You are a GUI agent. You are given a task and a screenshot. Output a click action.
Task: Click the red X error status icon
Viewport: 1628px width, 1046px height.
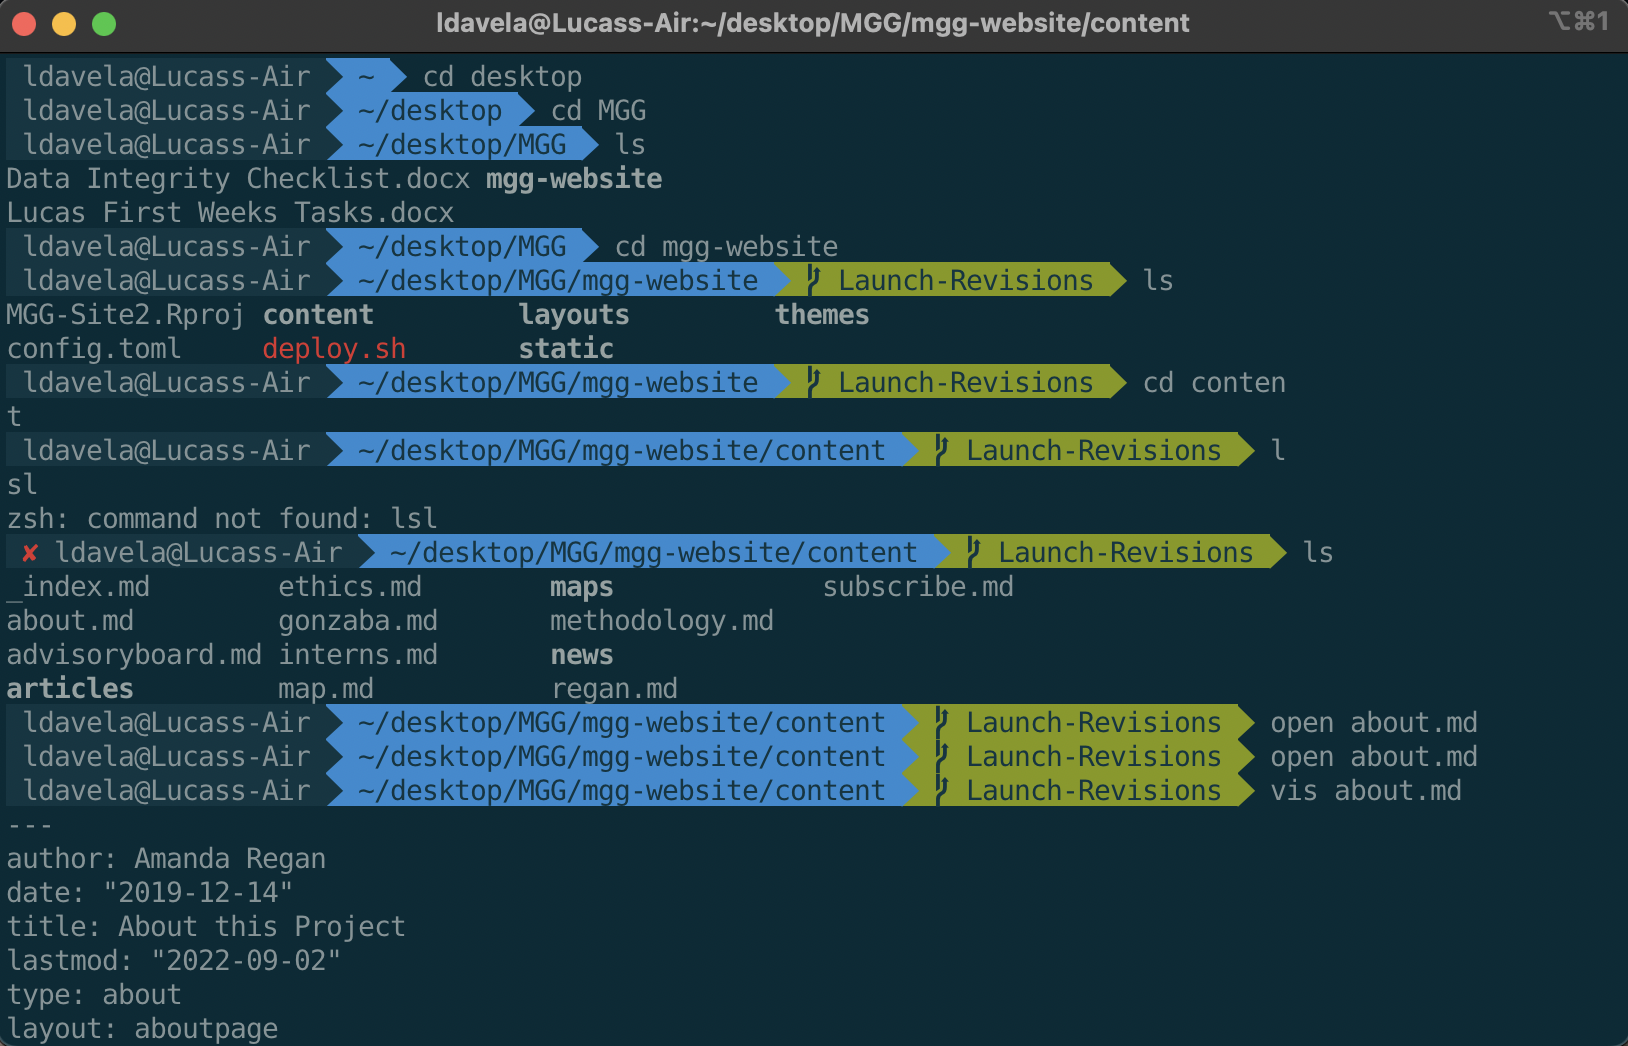pos(30,553)
